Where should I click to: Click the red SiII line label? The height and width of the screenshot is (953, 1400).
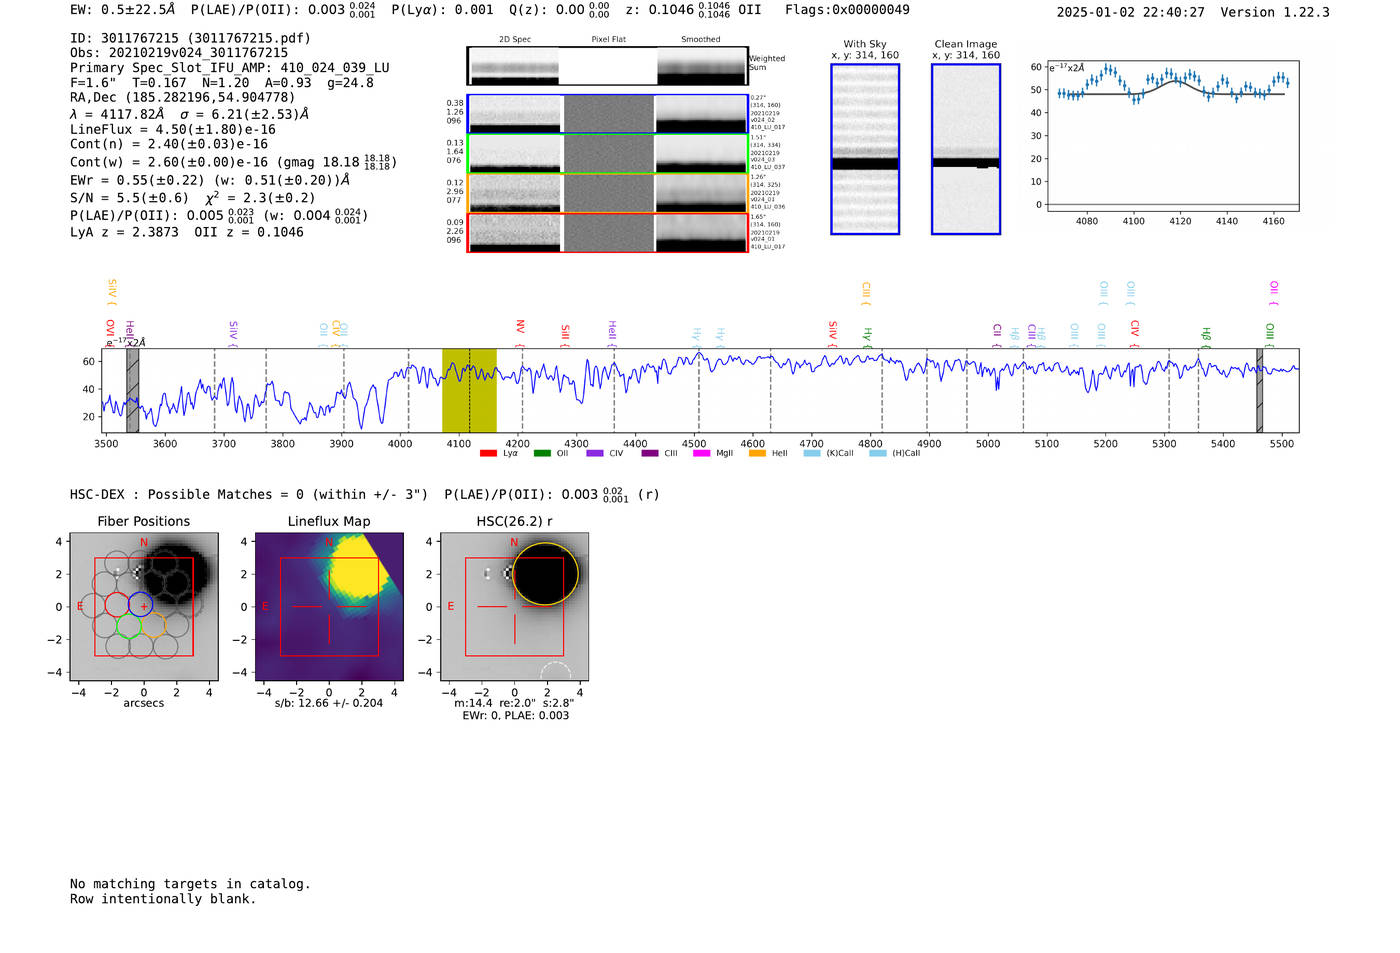tap(565, 335)
